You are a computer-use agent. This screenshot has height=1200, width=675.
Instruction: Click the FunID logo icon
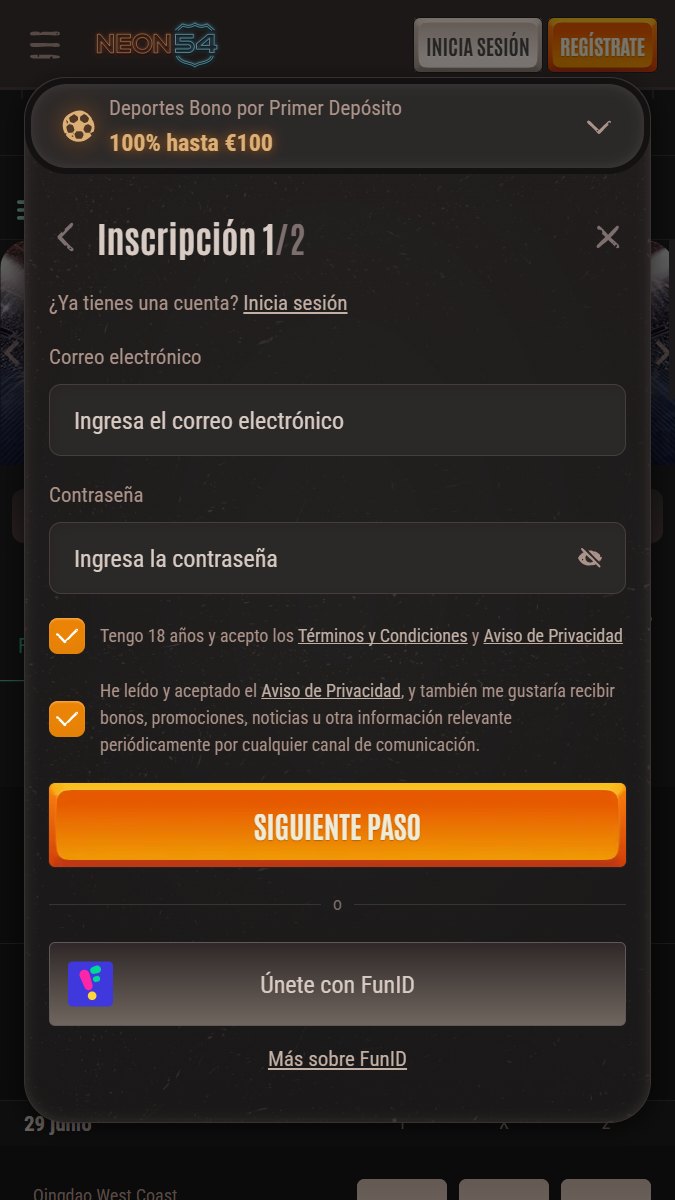pos(90,984)
